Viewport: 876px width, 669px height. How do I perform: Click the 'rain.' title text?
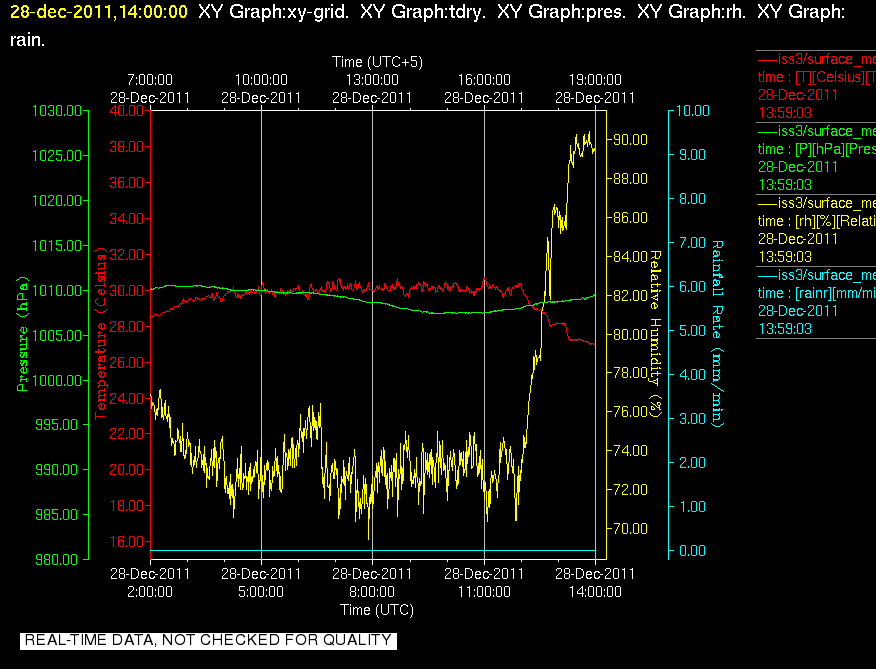(x=27, y=40)
